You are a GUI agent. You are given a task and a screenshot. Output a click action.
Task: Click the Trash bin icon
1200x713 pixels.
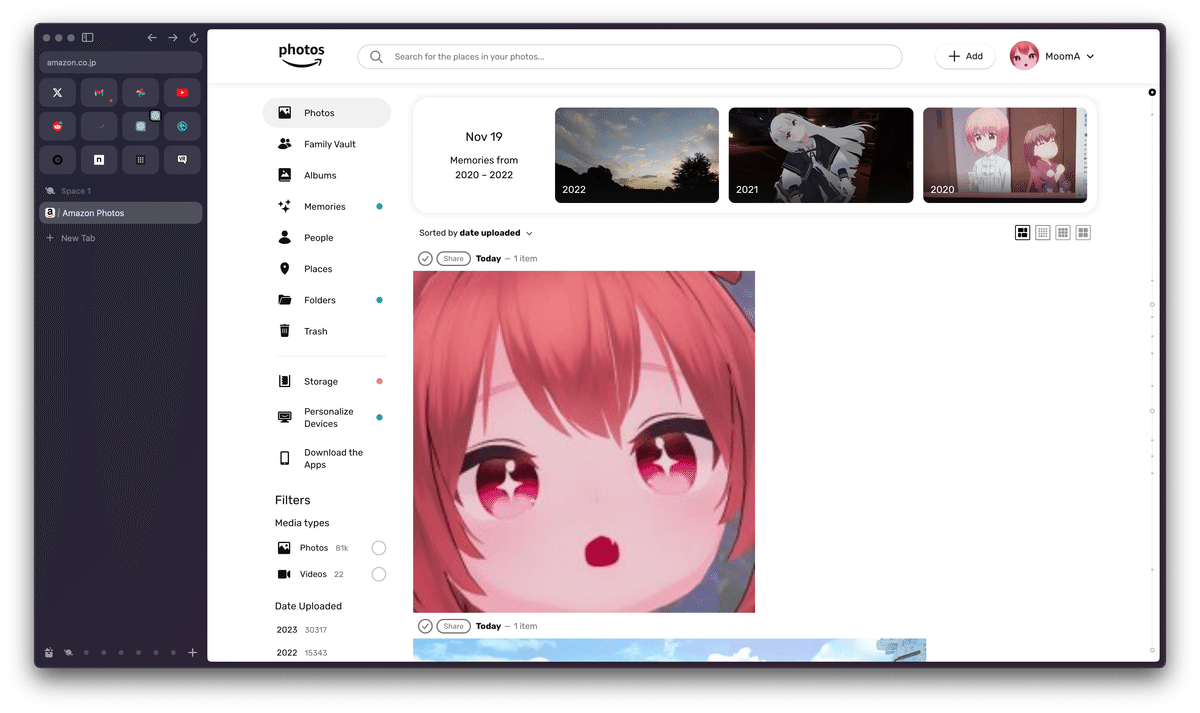[285, 331]
